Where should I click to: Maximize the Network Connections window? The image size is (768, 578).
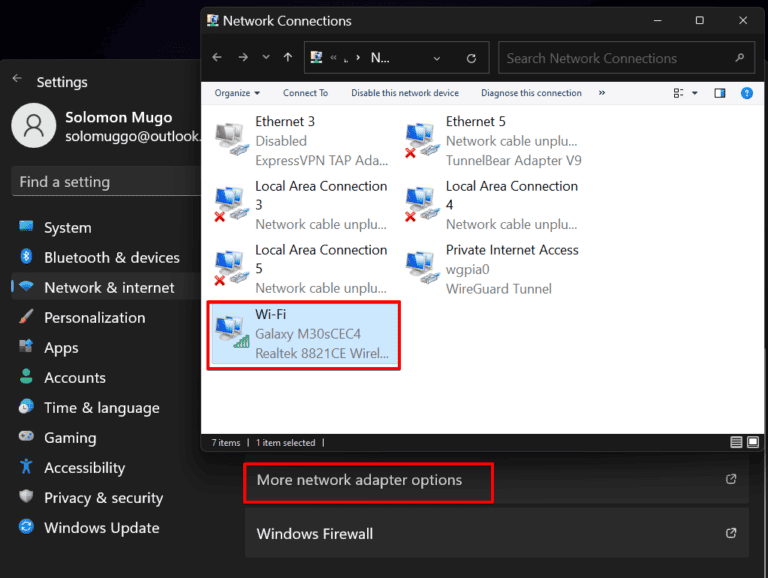(699, 21)
